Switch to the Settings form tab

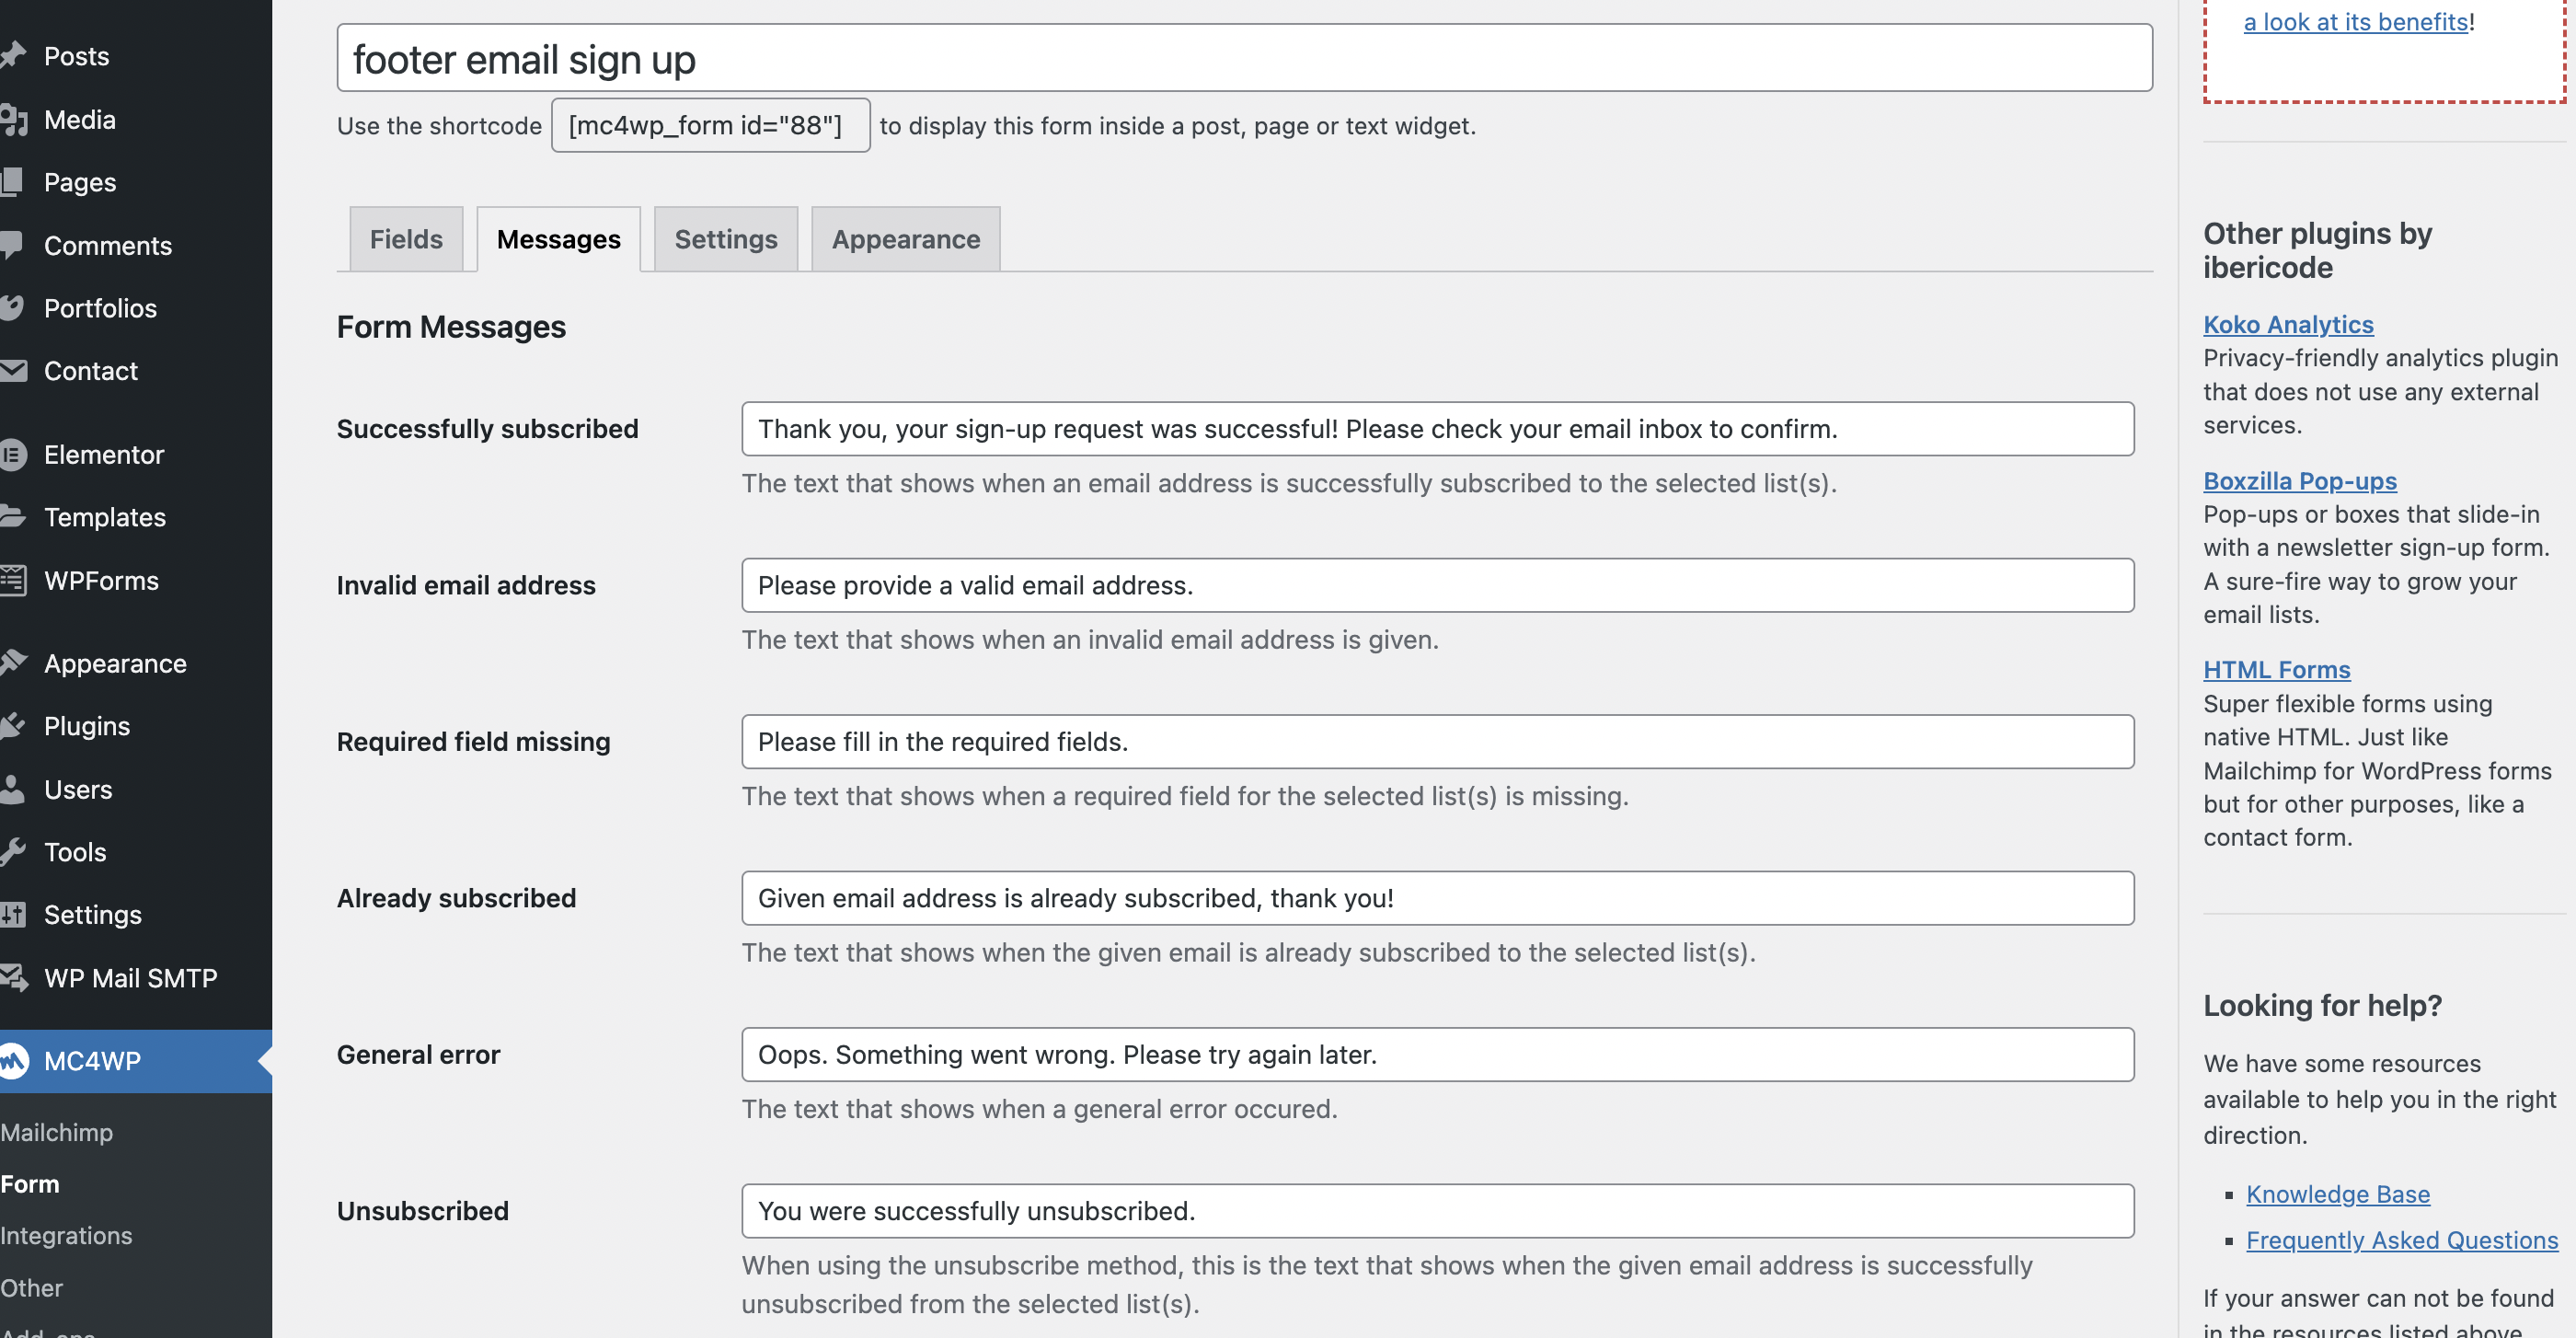[725, 239]
